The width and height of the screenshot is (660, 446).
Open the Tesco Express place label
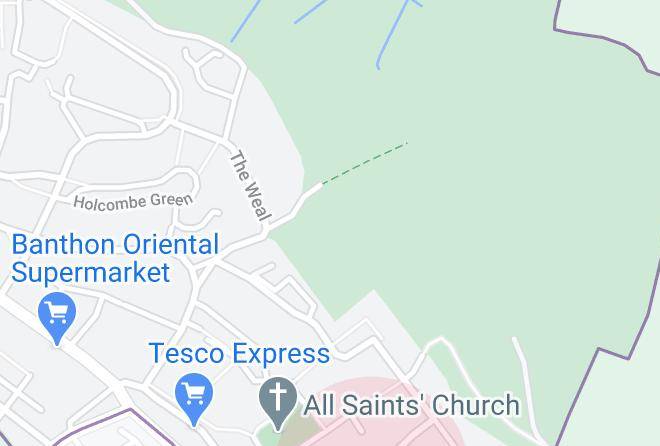[x=239, y=353]
